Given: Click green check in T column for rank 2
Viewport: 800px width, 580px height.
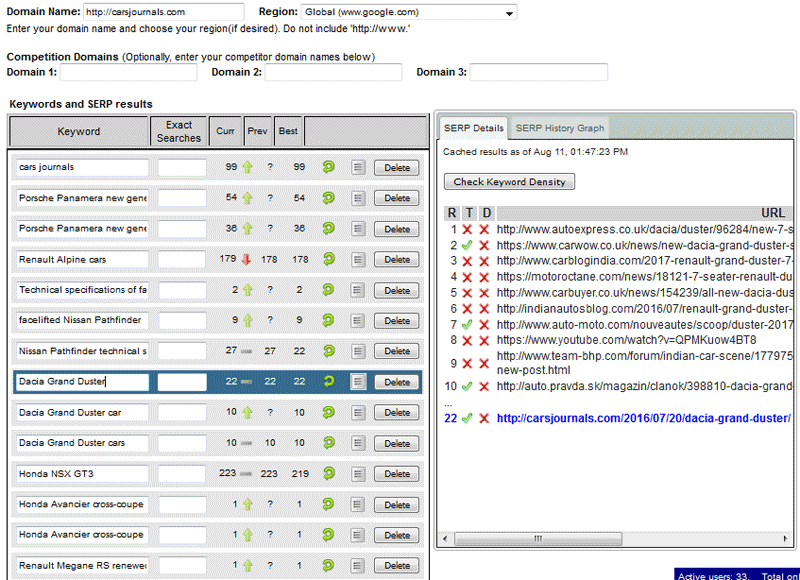Looking at the screenshot, I should pos(467,245).
